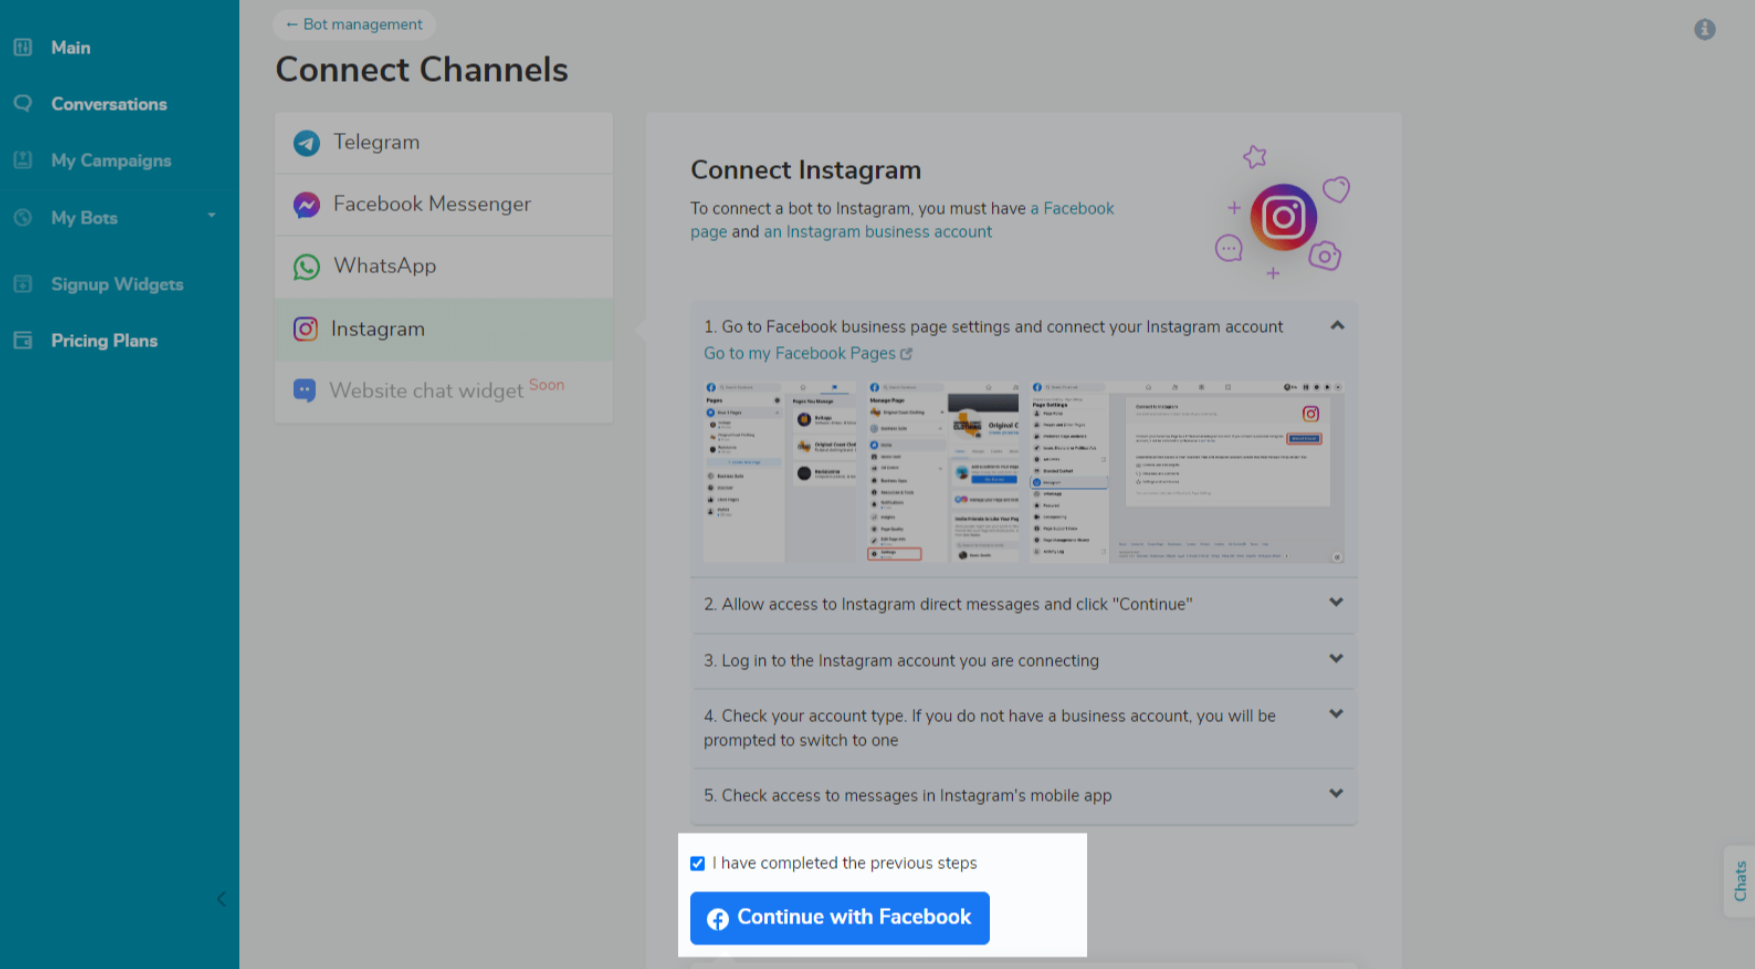
Task: Open the Chats side panel tab
Action: point(1740,881)
